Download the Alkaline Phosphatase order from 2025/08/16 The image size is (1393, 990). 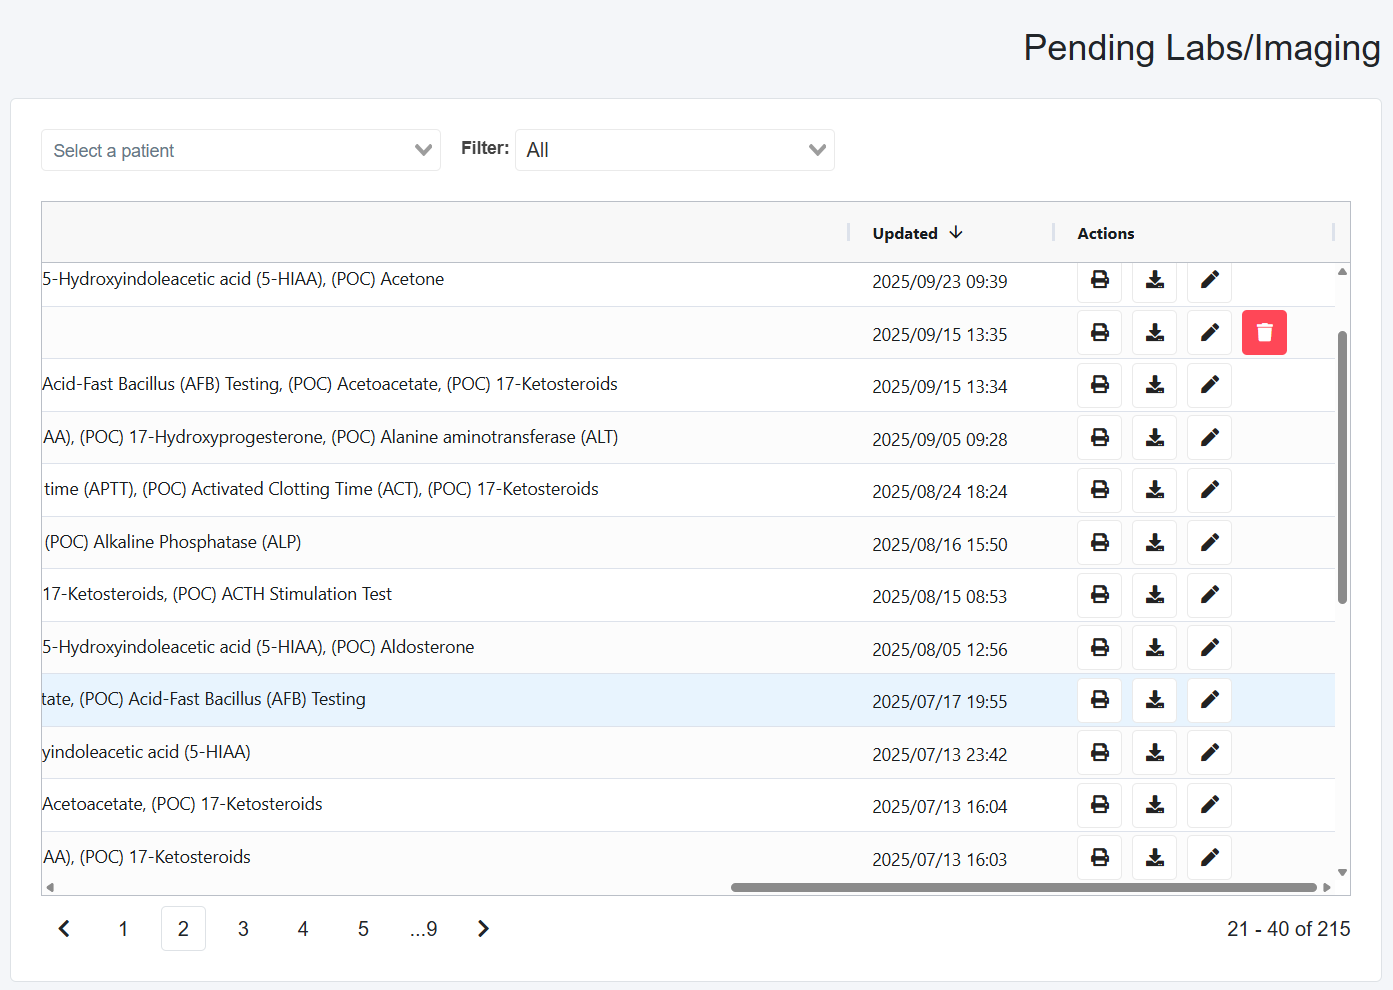[x=1154, y=543]
